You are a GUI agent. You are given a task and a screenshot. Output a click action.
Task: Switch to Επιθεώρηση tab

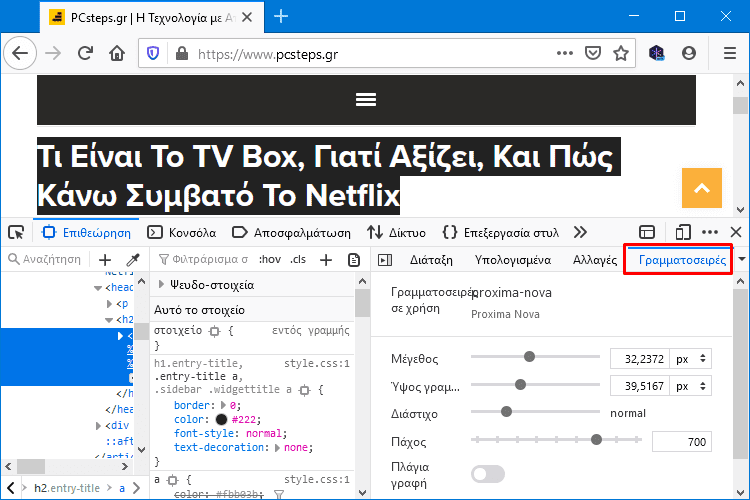tap(87, 233)
